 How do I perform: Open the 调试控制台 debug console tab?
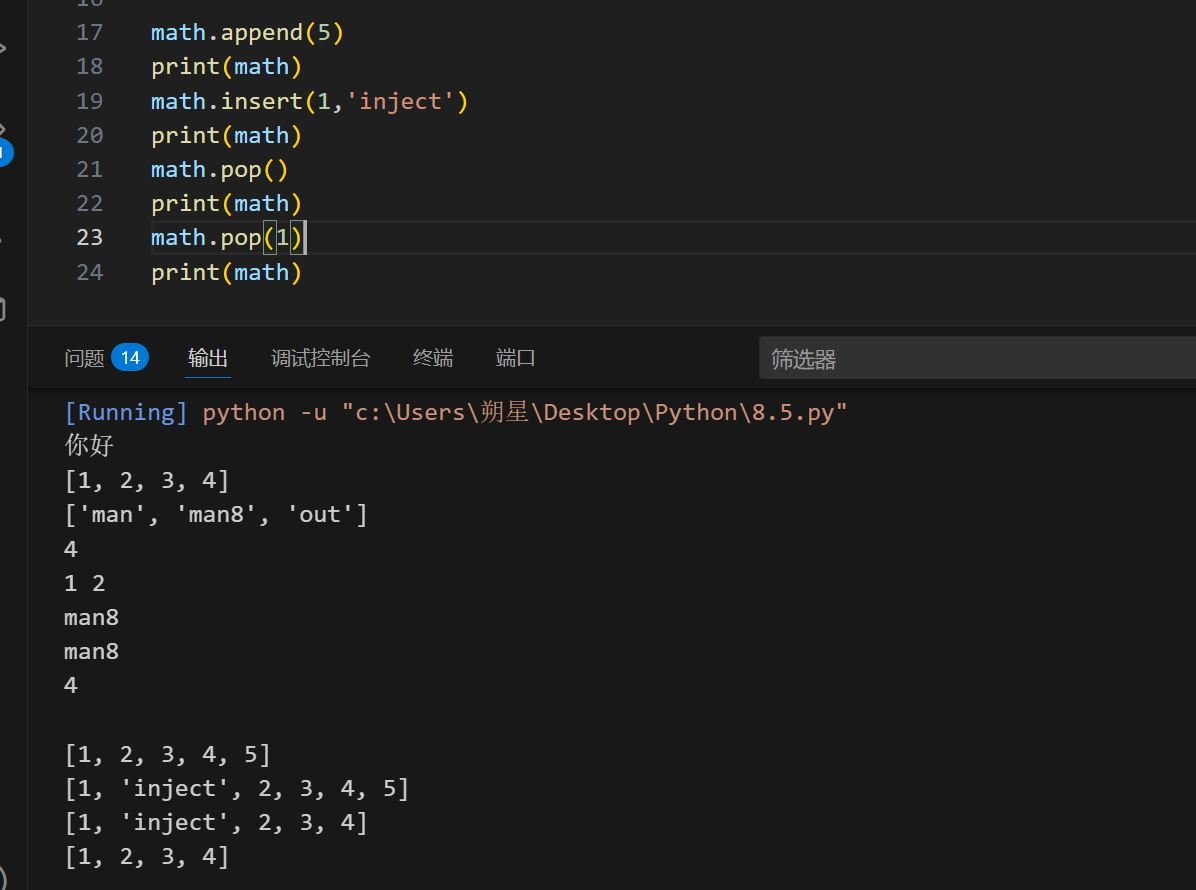tap(320, 358)
